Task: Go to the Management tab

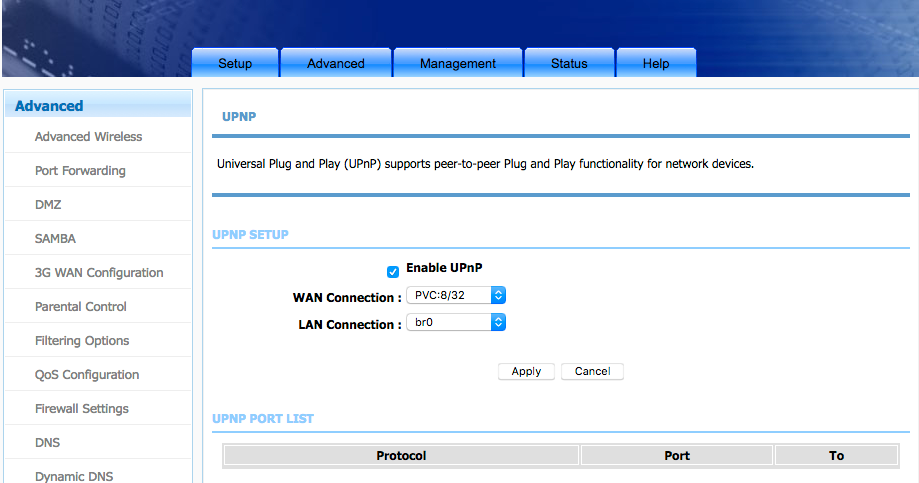Action: (x=458, y=63)
